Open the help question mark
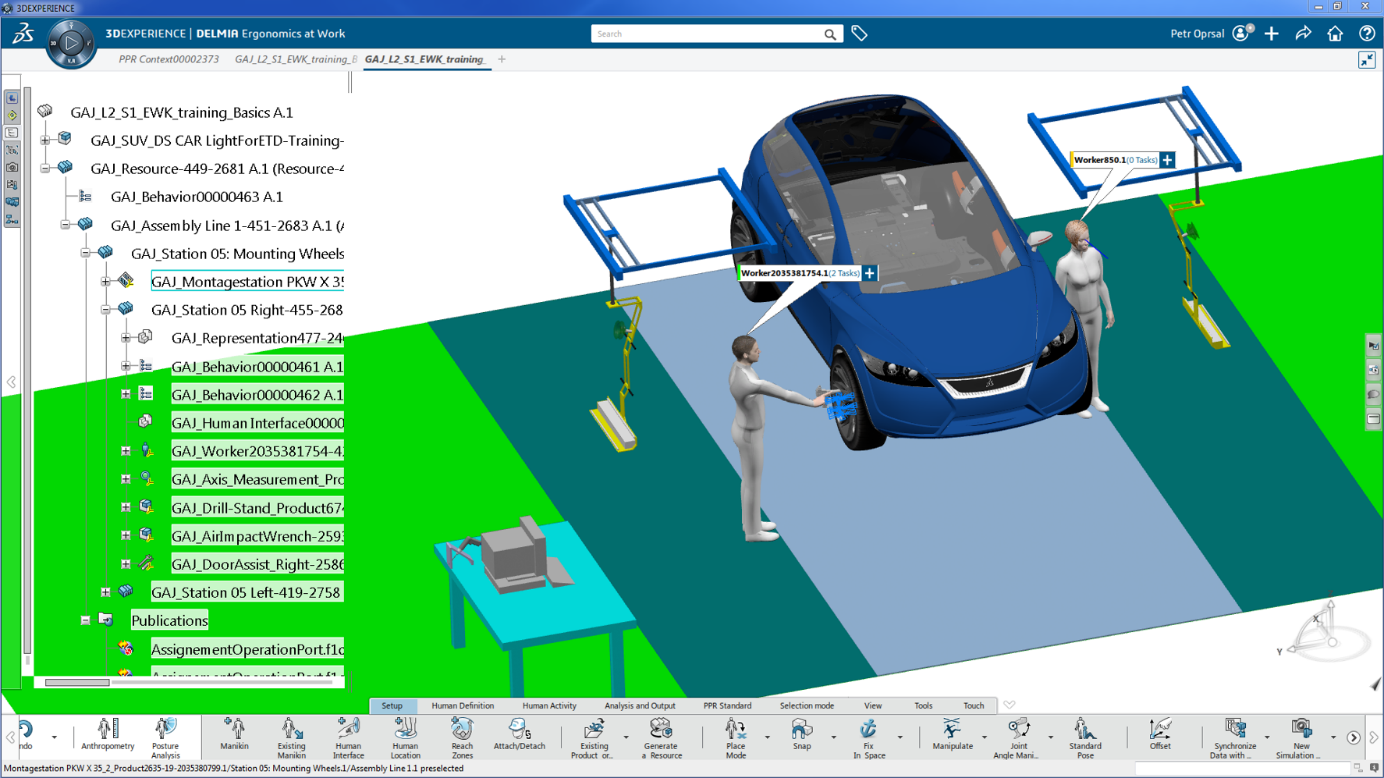This screenshot has width=1384, height=778. (x=1367, y=34)
